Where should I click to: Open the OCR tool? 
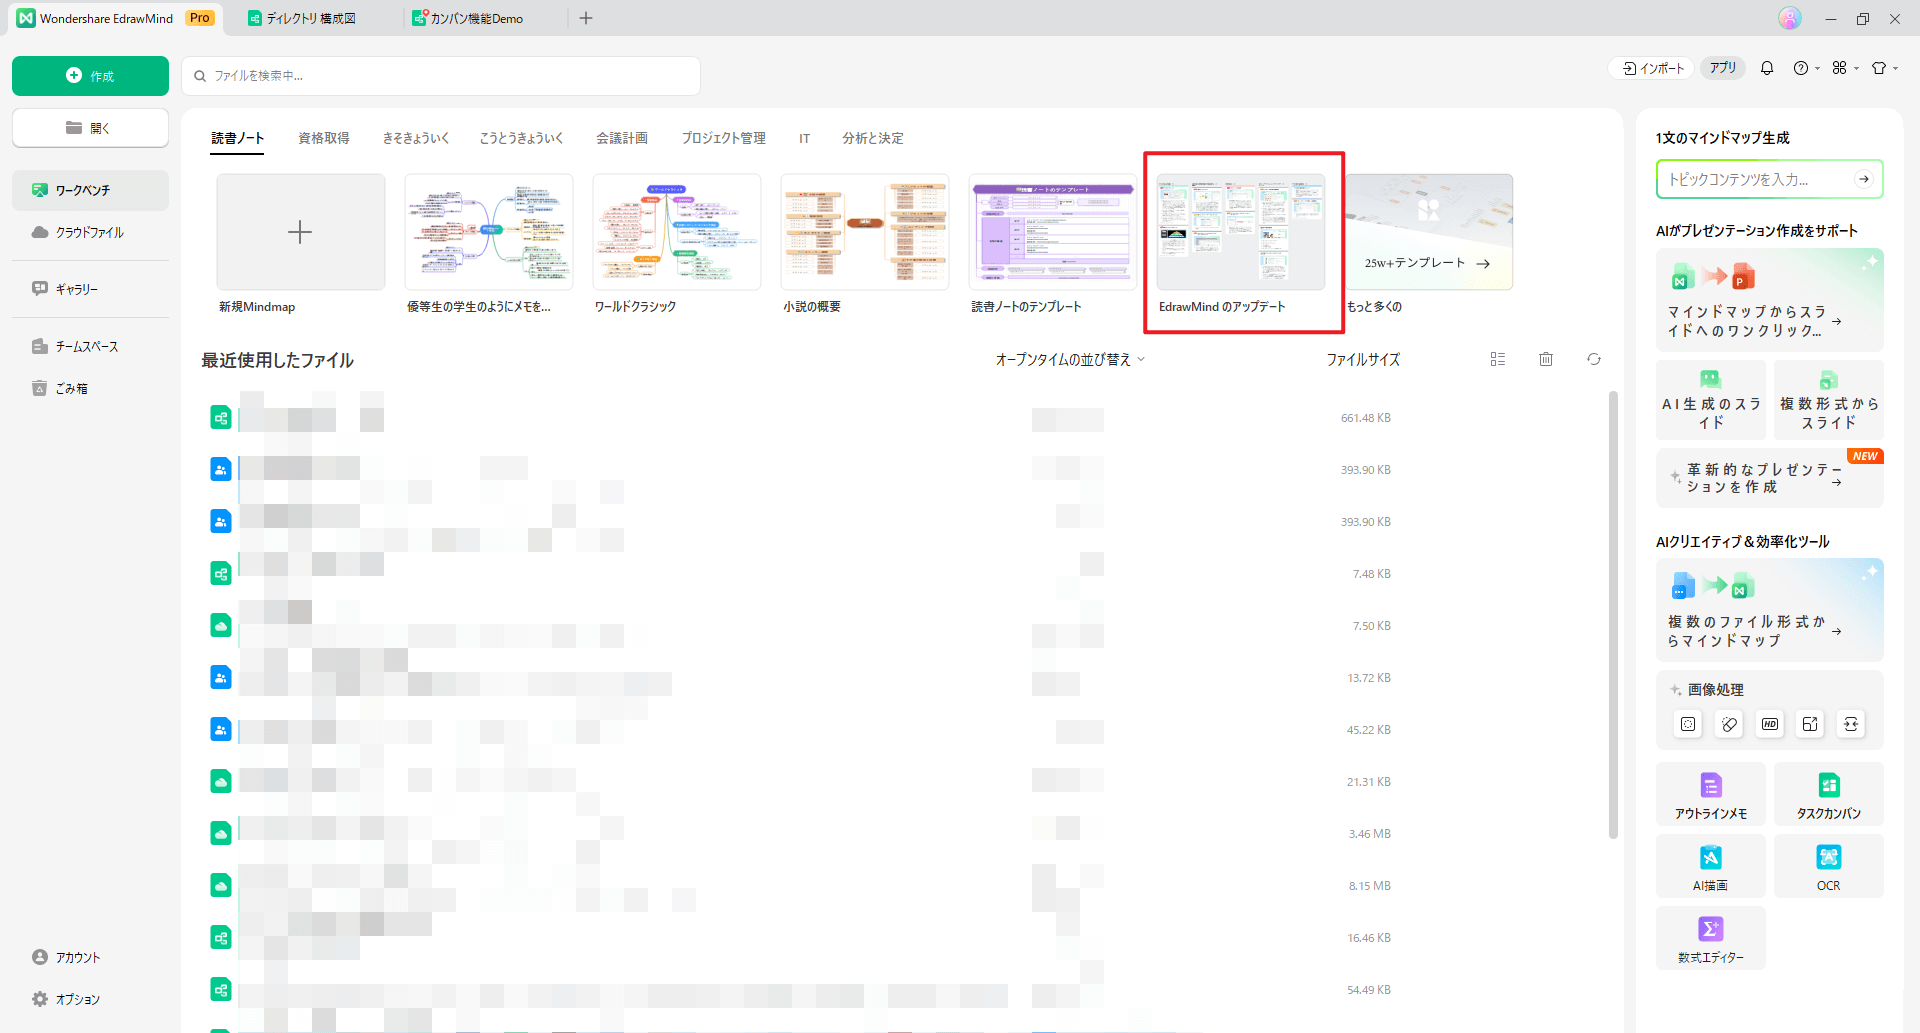[x=1829, y=867]
